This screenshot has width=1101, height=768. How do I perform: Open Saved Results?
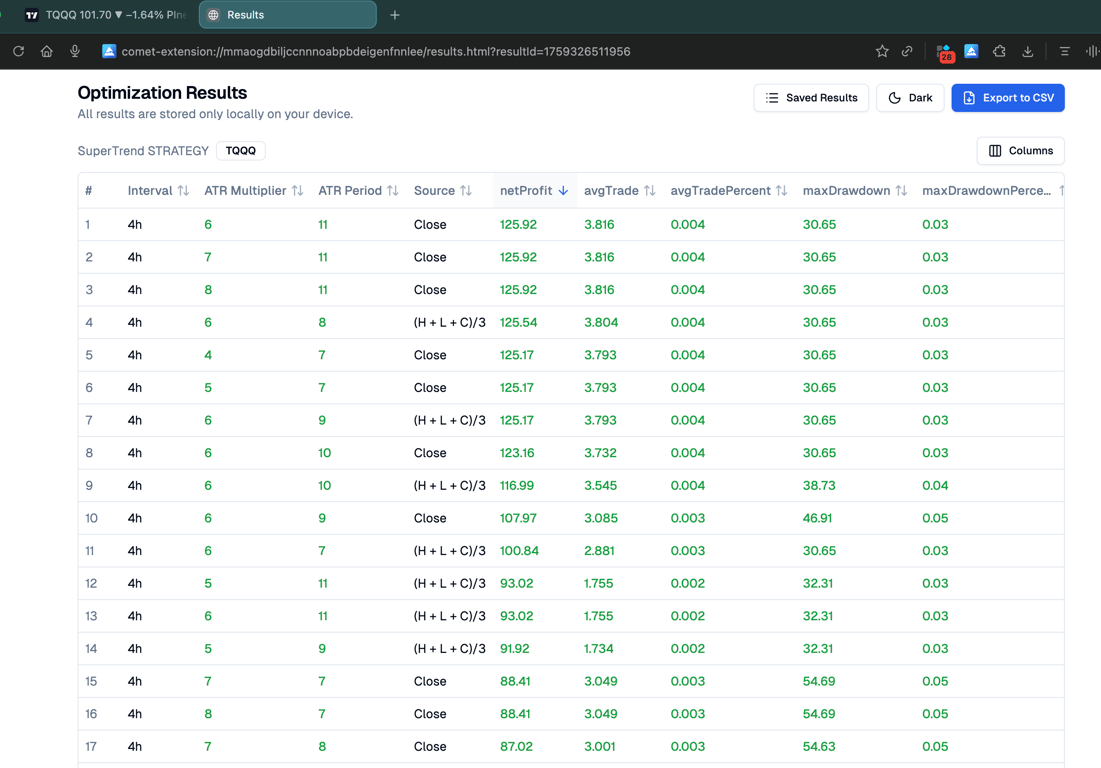point(811,98)
